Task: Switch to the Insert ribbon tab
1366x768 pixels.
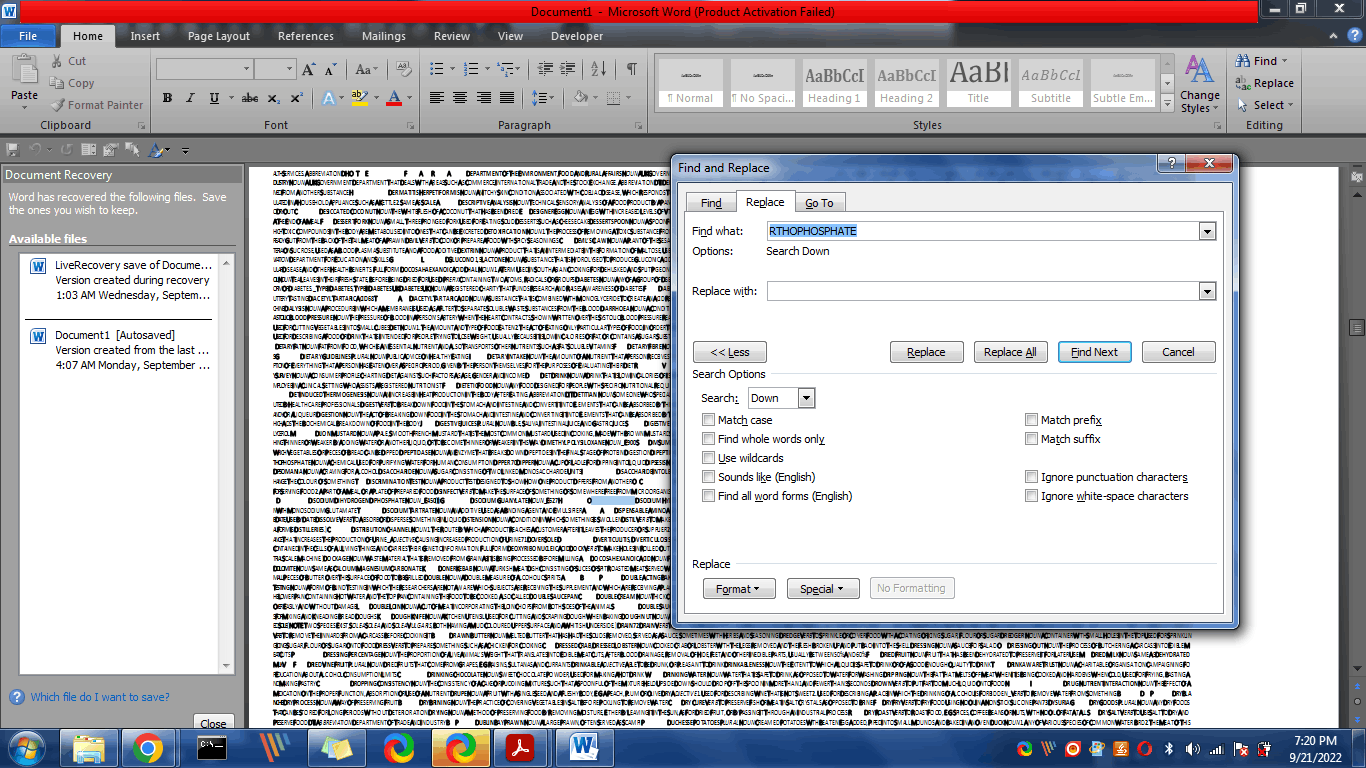Action: (x=145, y=36)
